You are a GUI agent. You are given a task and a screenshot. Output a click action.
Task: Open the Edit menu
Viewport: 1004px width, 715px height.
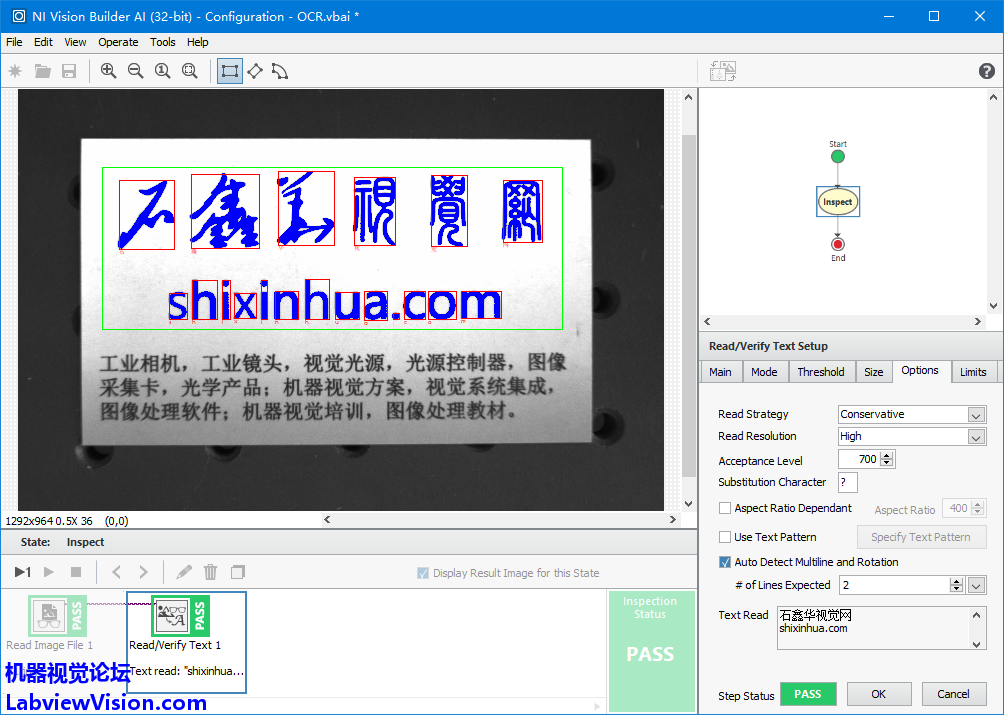pyautogui.click(x=44, y=42)
